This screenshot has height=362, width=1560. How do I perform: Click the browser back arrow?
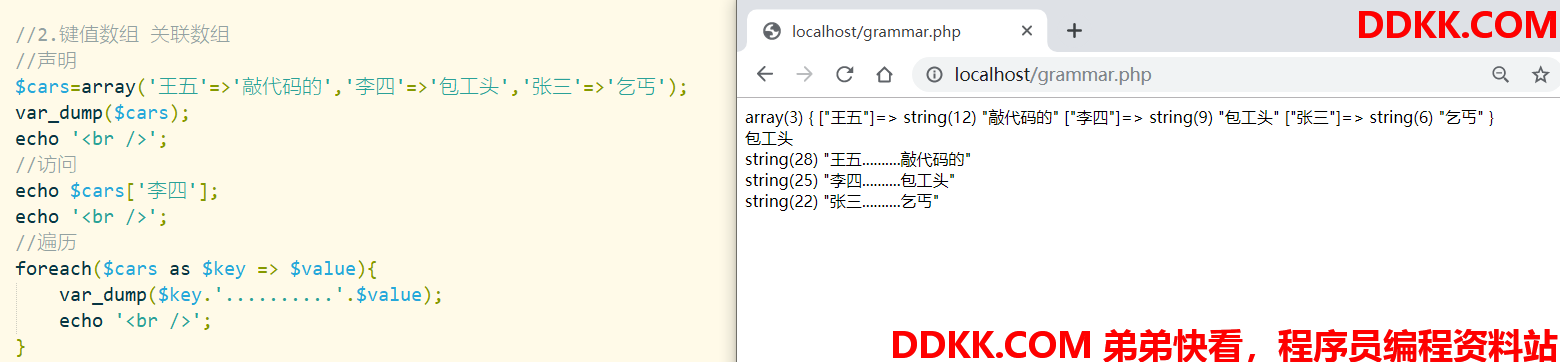click(765, 74)
